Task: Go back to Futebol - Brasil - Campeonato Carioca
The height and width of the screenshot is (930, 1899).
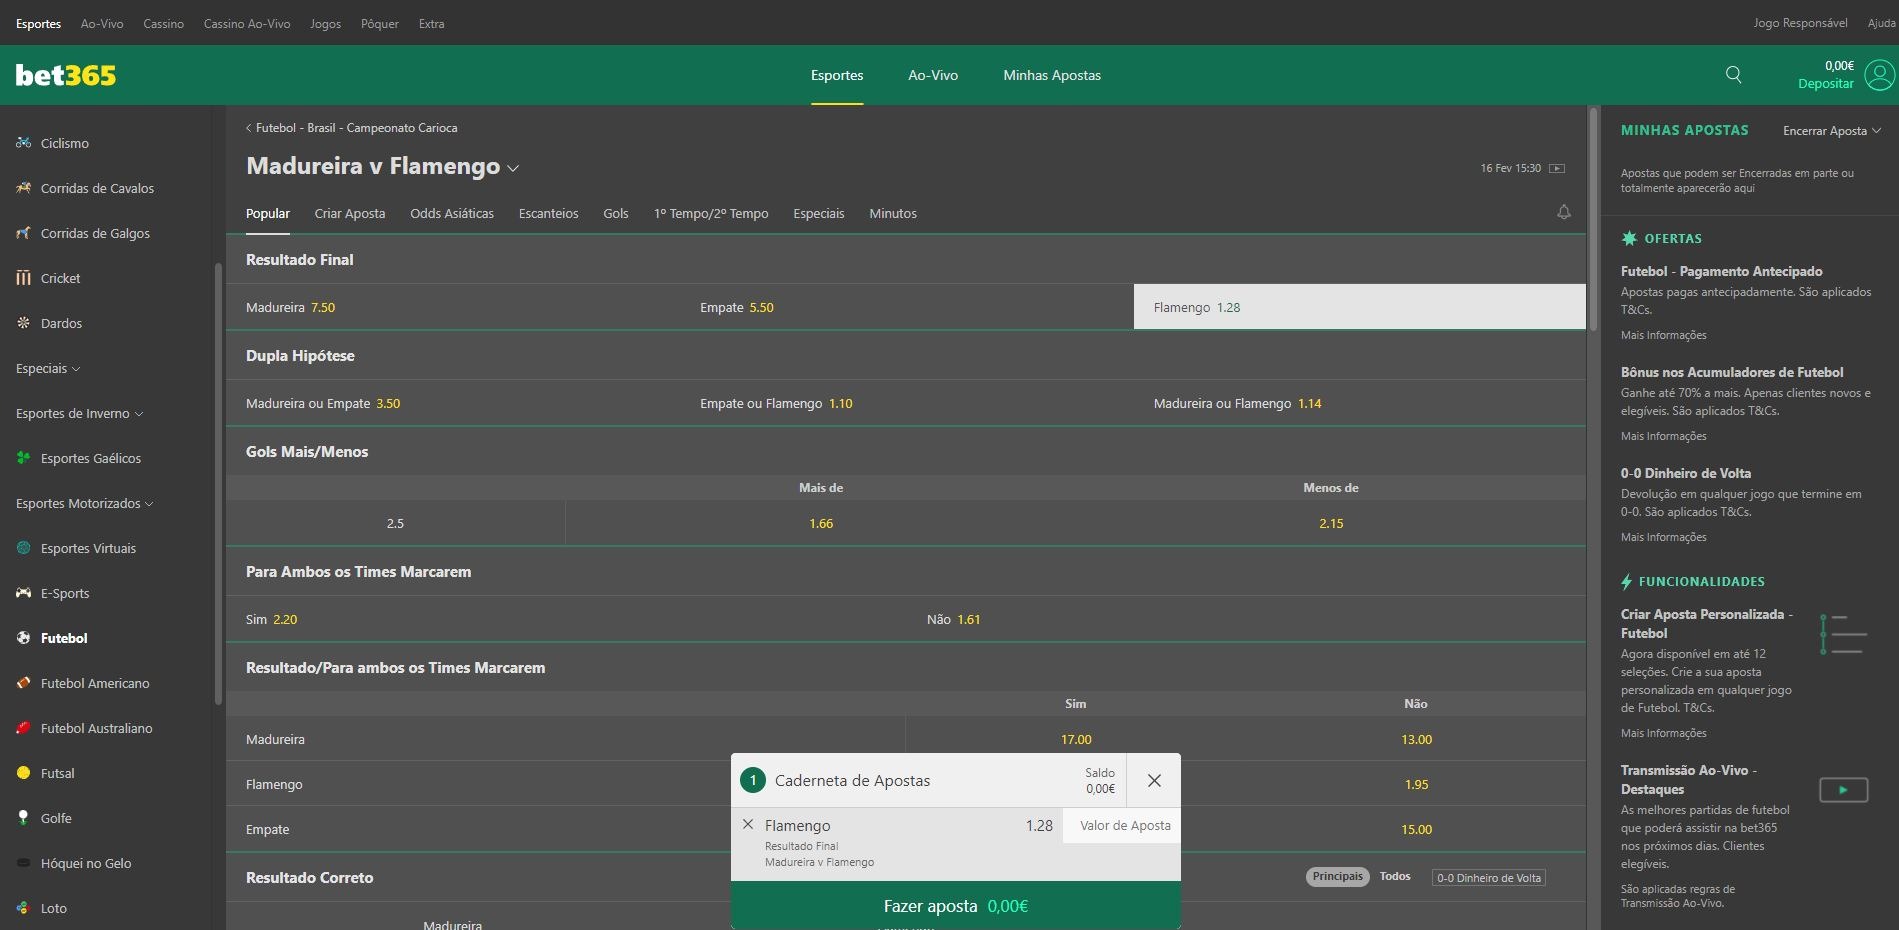Action: (352, 128)
